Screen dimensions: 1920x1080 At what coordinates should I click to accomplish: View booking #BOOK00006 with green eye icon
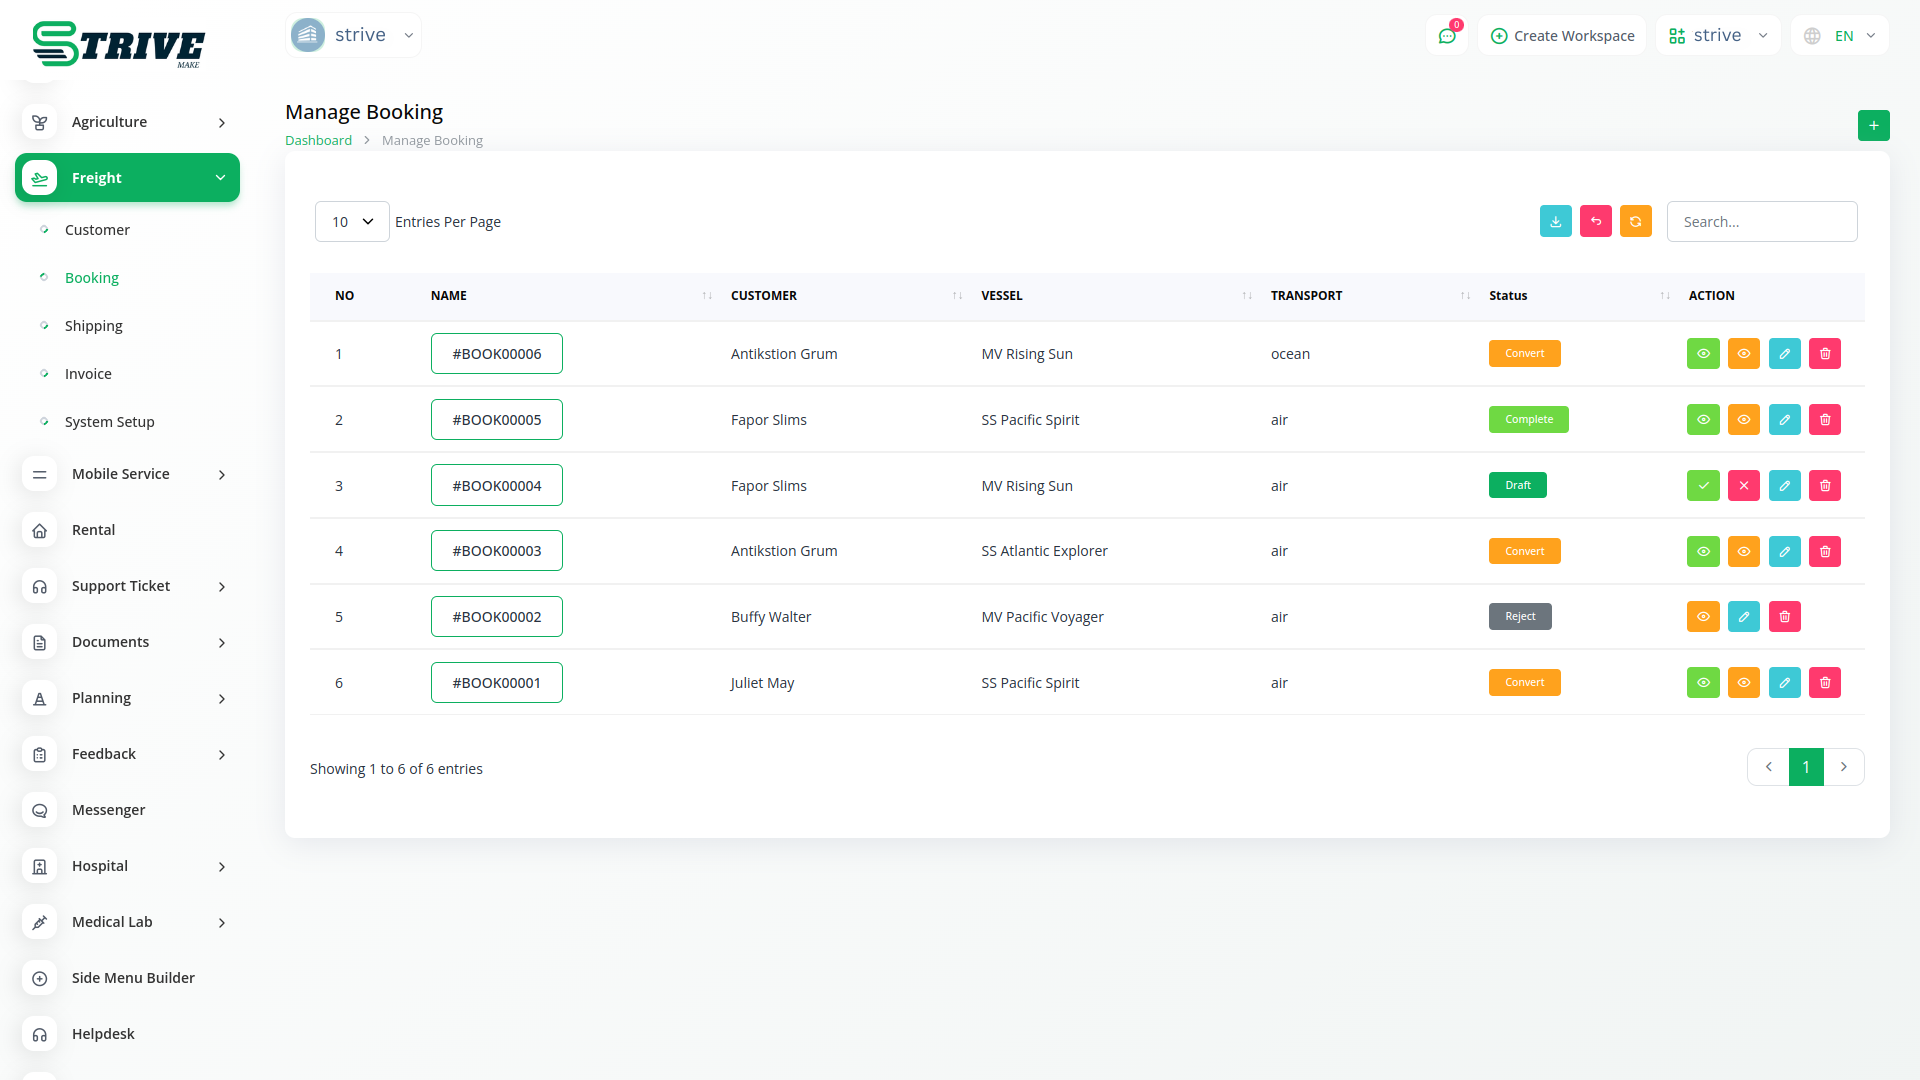click(x=1703, y=354)
